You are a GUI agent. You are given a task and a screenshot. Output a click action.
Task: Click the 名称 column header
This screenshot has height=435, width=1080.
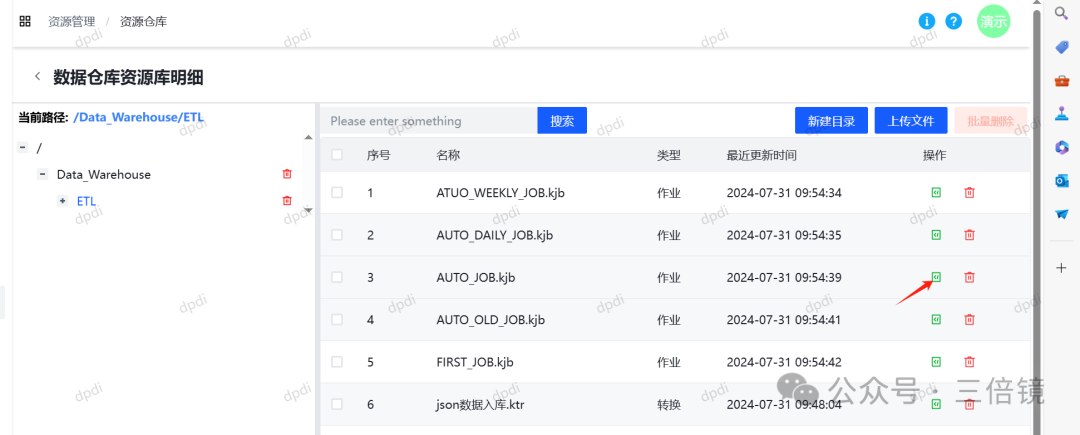coord(448,156)
